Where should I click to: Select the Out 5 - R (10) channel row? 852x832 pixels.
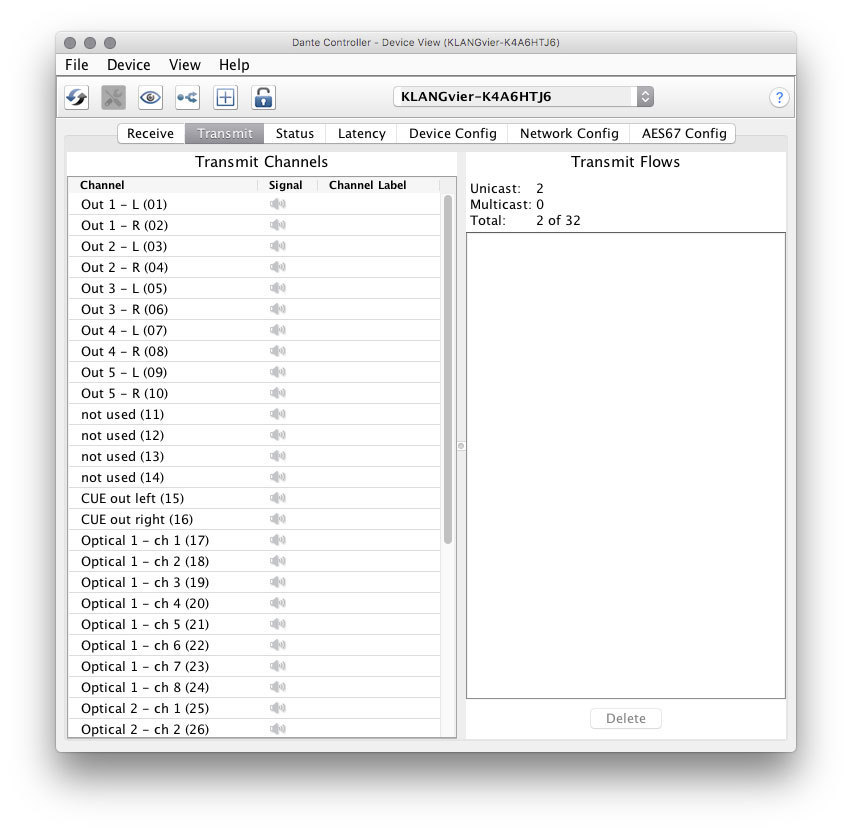click(x=254, y=393)
